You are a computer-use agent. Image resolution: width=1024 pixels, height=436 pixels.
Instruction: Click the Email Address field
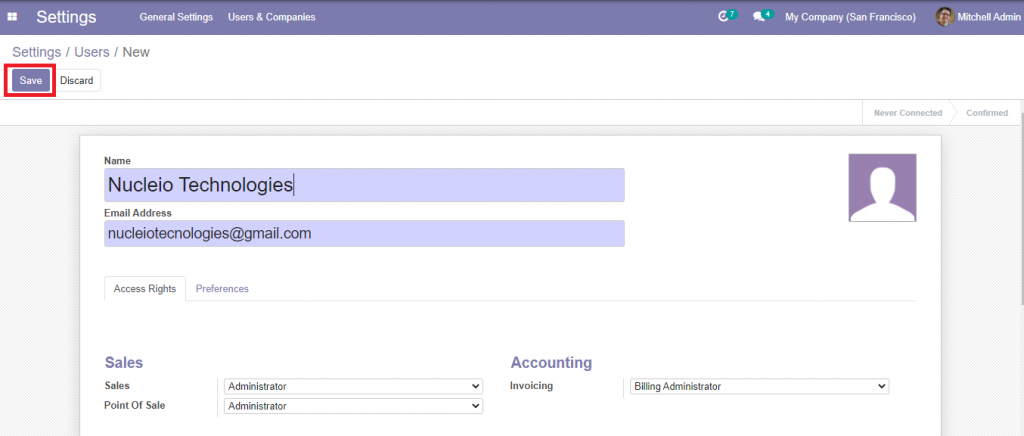coord(364,233)
